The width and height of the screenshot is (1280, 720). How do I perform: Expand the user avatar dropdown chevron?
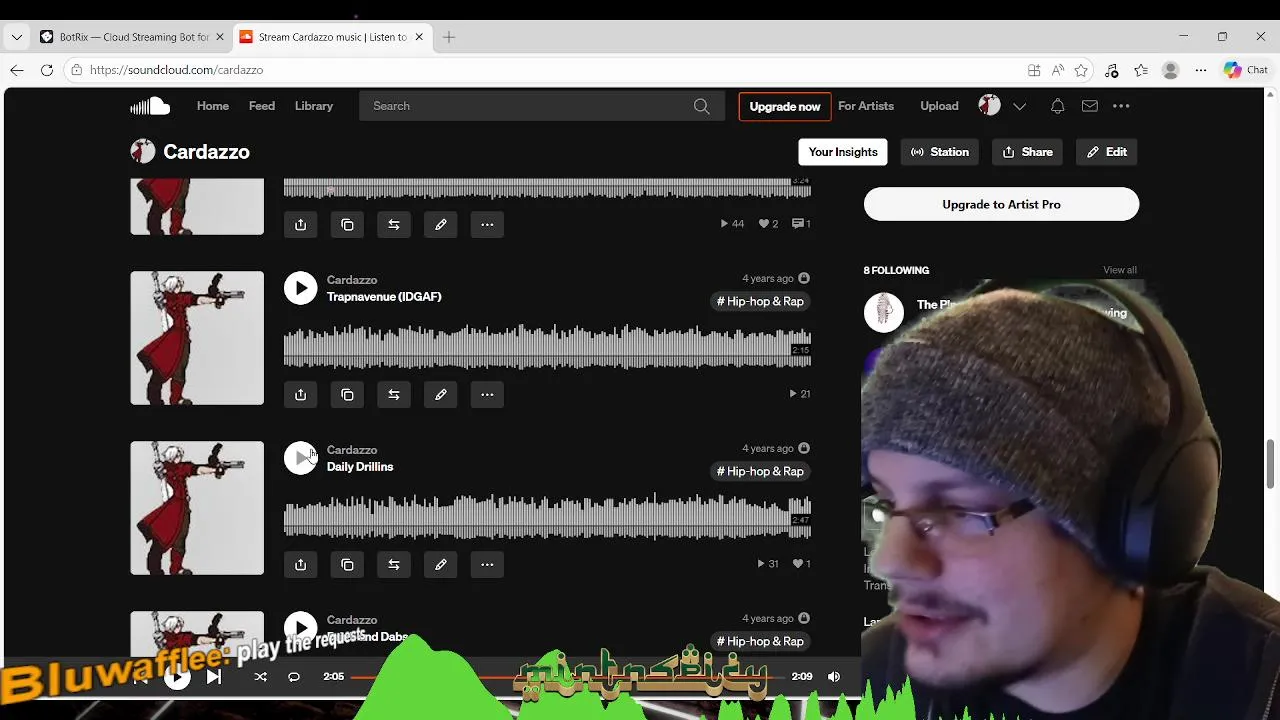coord(1019,106)
